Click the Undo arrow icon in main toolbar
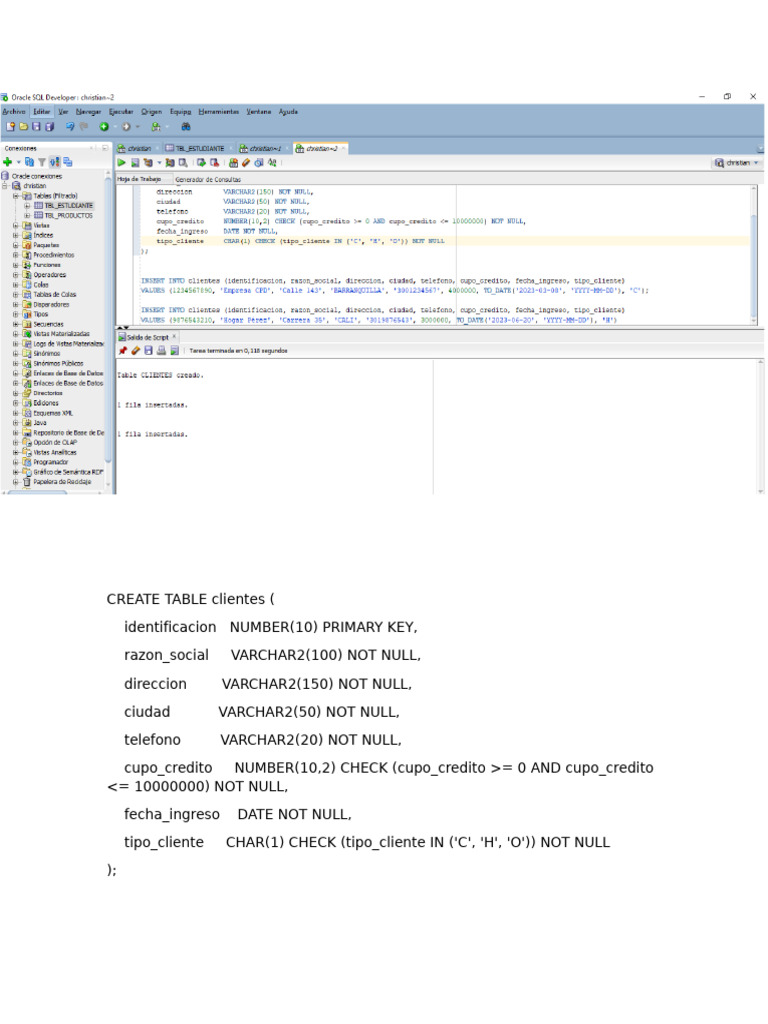768x1024 pixels. (69, 127)
